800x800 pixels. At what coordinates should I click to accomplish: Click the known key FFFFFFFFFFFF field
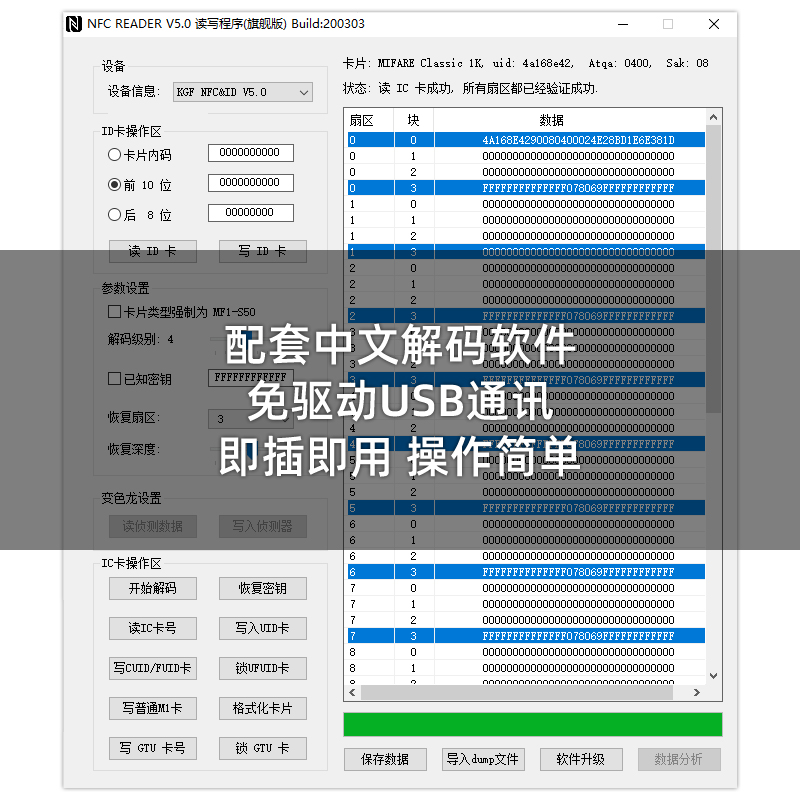coord(251,378)
